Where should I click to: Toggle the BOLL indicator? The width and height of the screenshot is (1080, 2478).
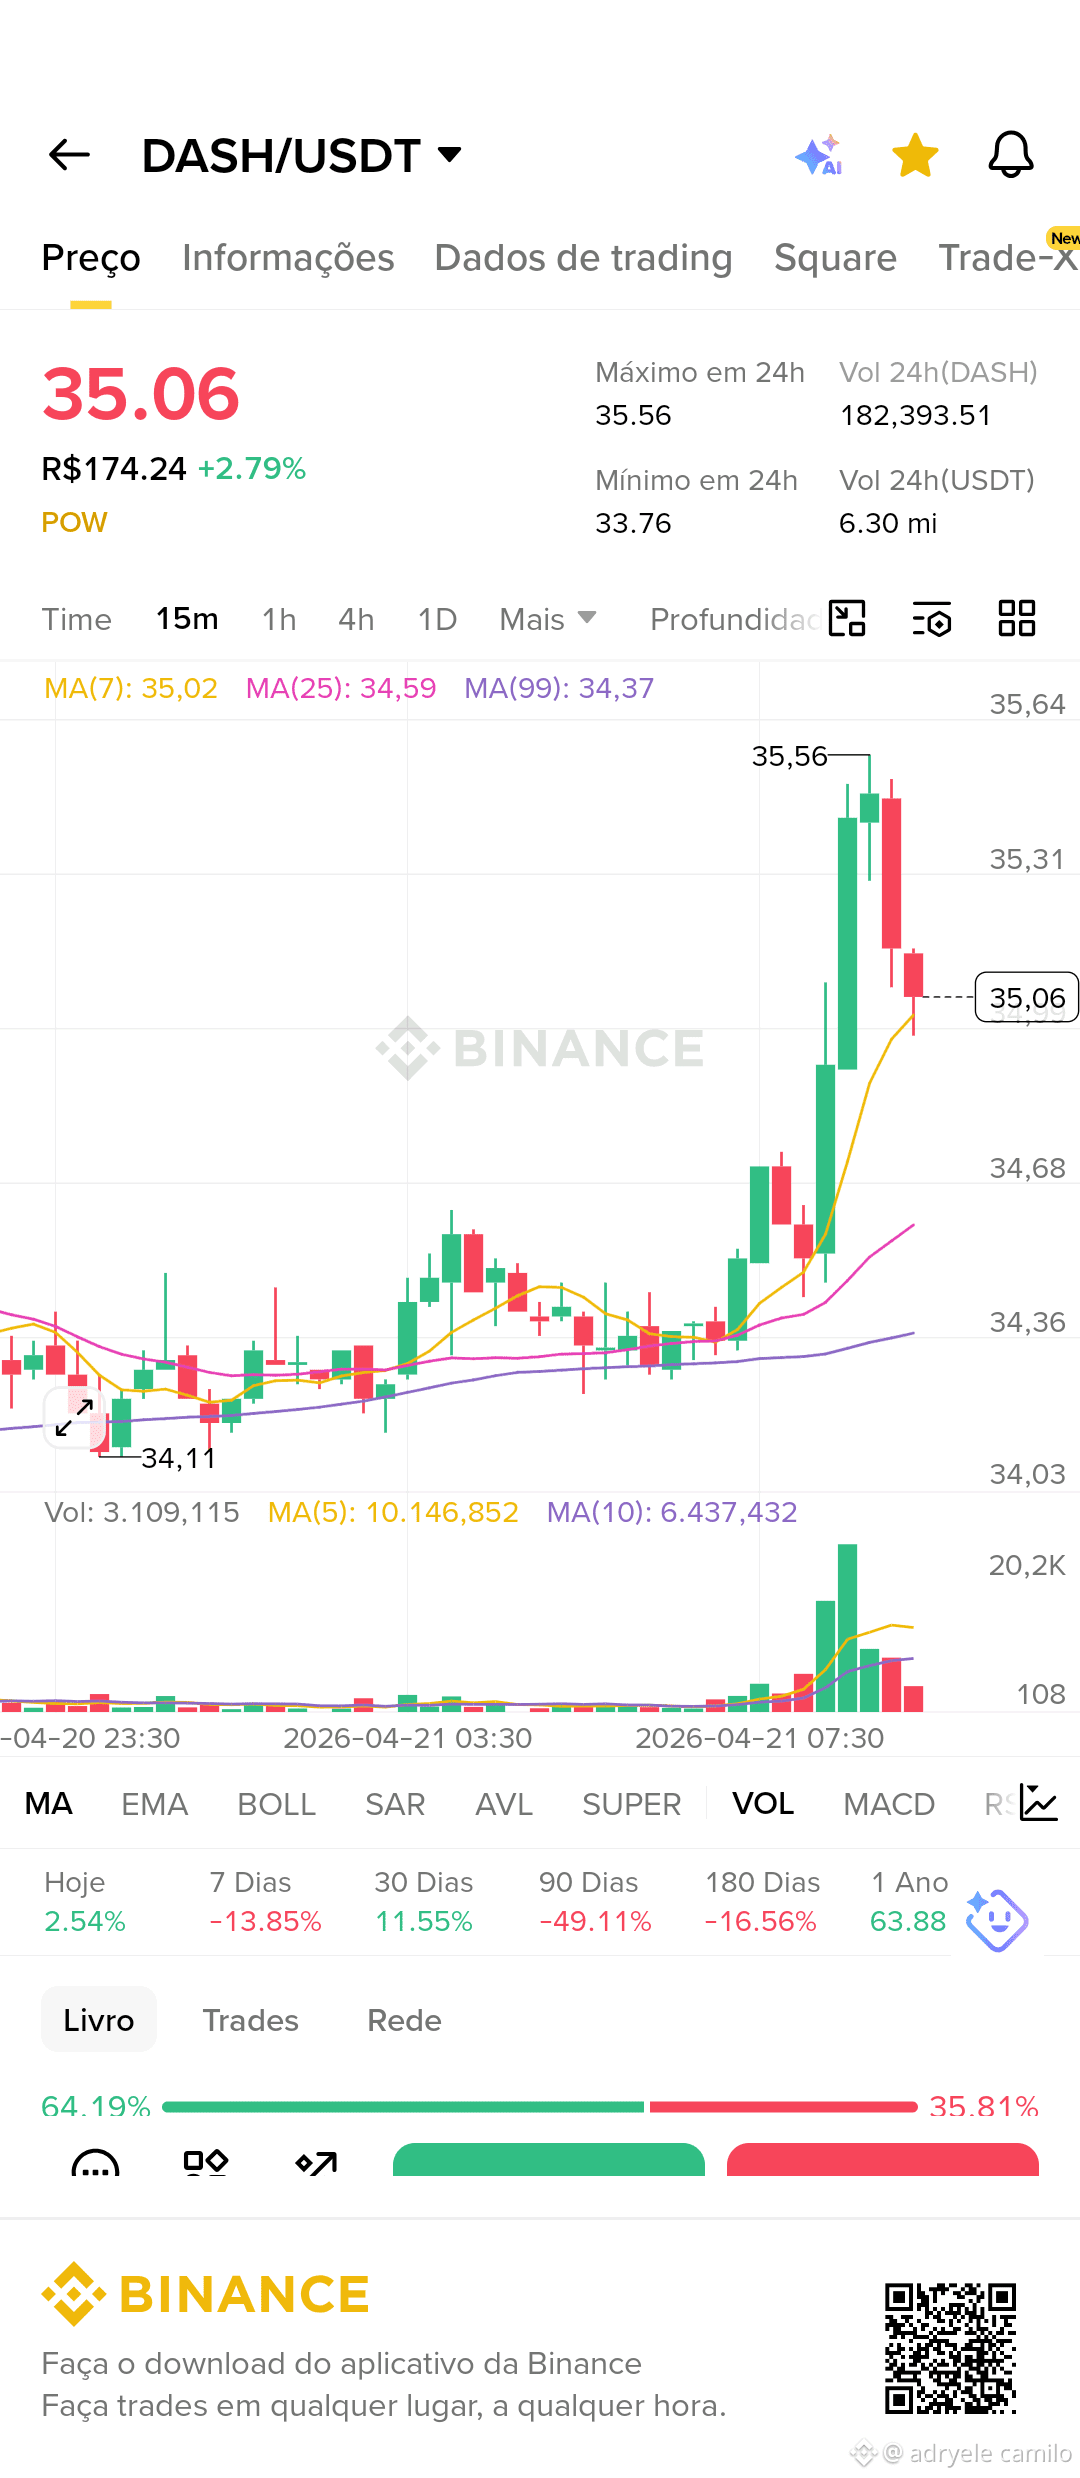(277, 1804)
